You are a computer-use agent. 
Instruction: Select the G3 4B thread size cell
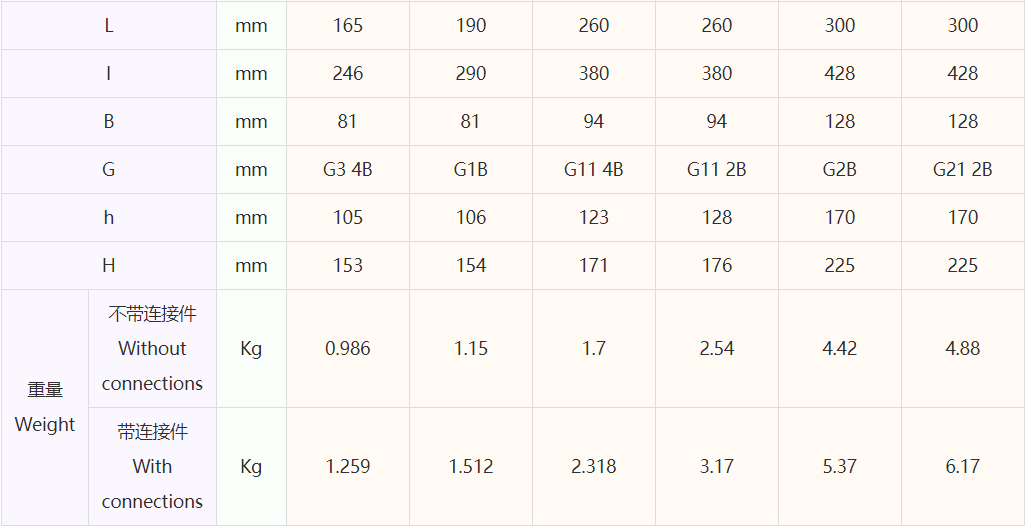(348, 170)
